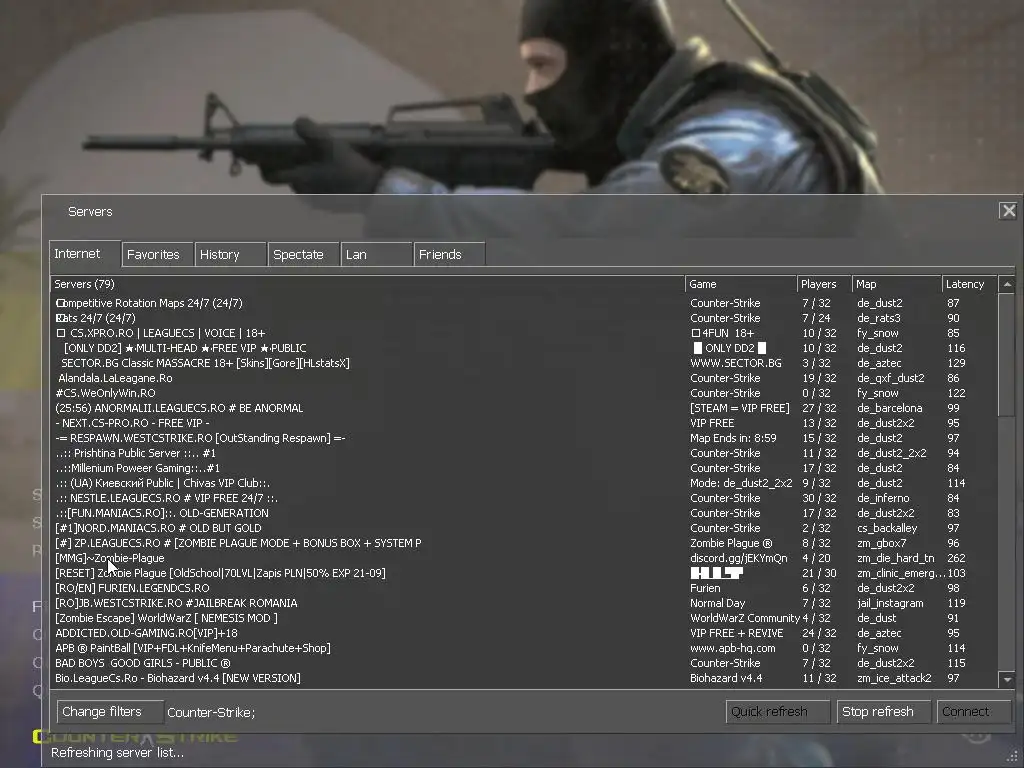Select RESPAWN.WESTCSTRIKE.RO server row
Screen dimensions: 1024x768
coord(524,438)
